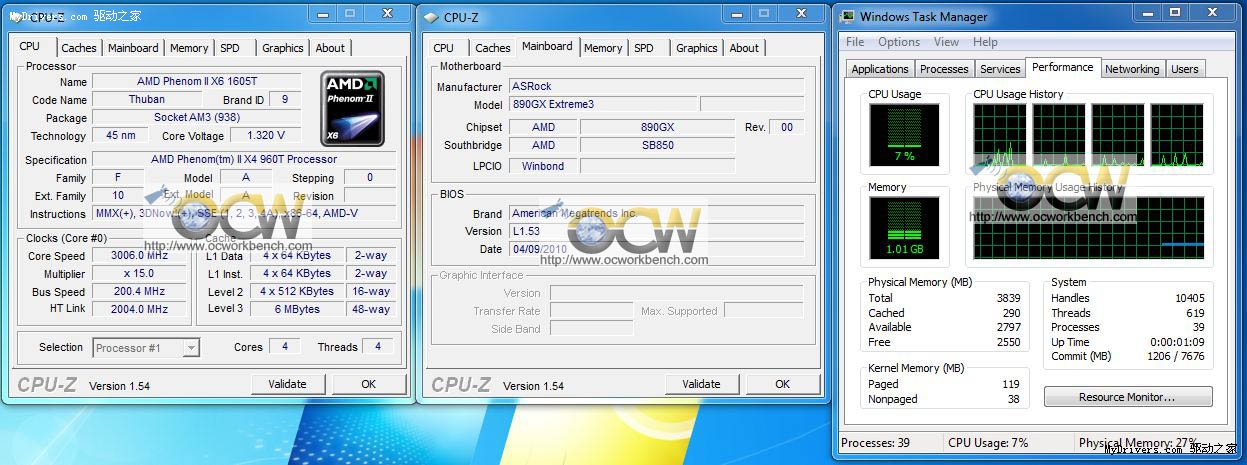Image resolution: width=1247 pixels, height=465 pixels.
Task: Click Specification AMD Phenom II X4 960T Processor
Action: tap(244, 159)
